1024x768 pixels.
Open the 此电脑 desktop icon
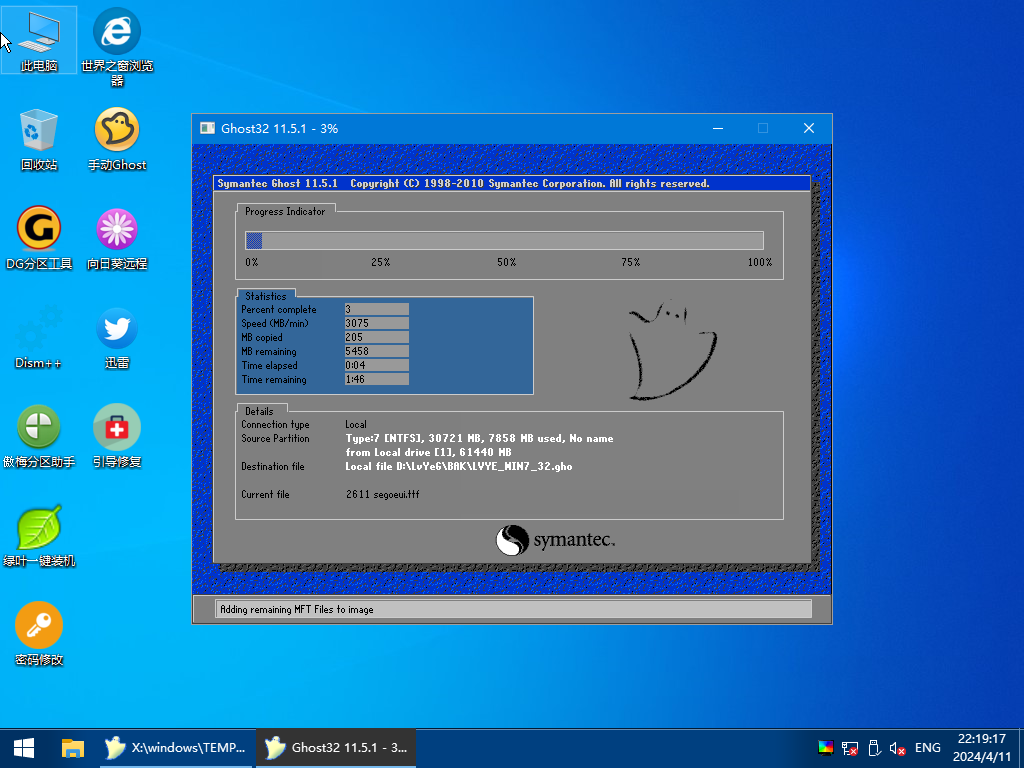(x=39, y=39)
